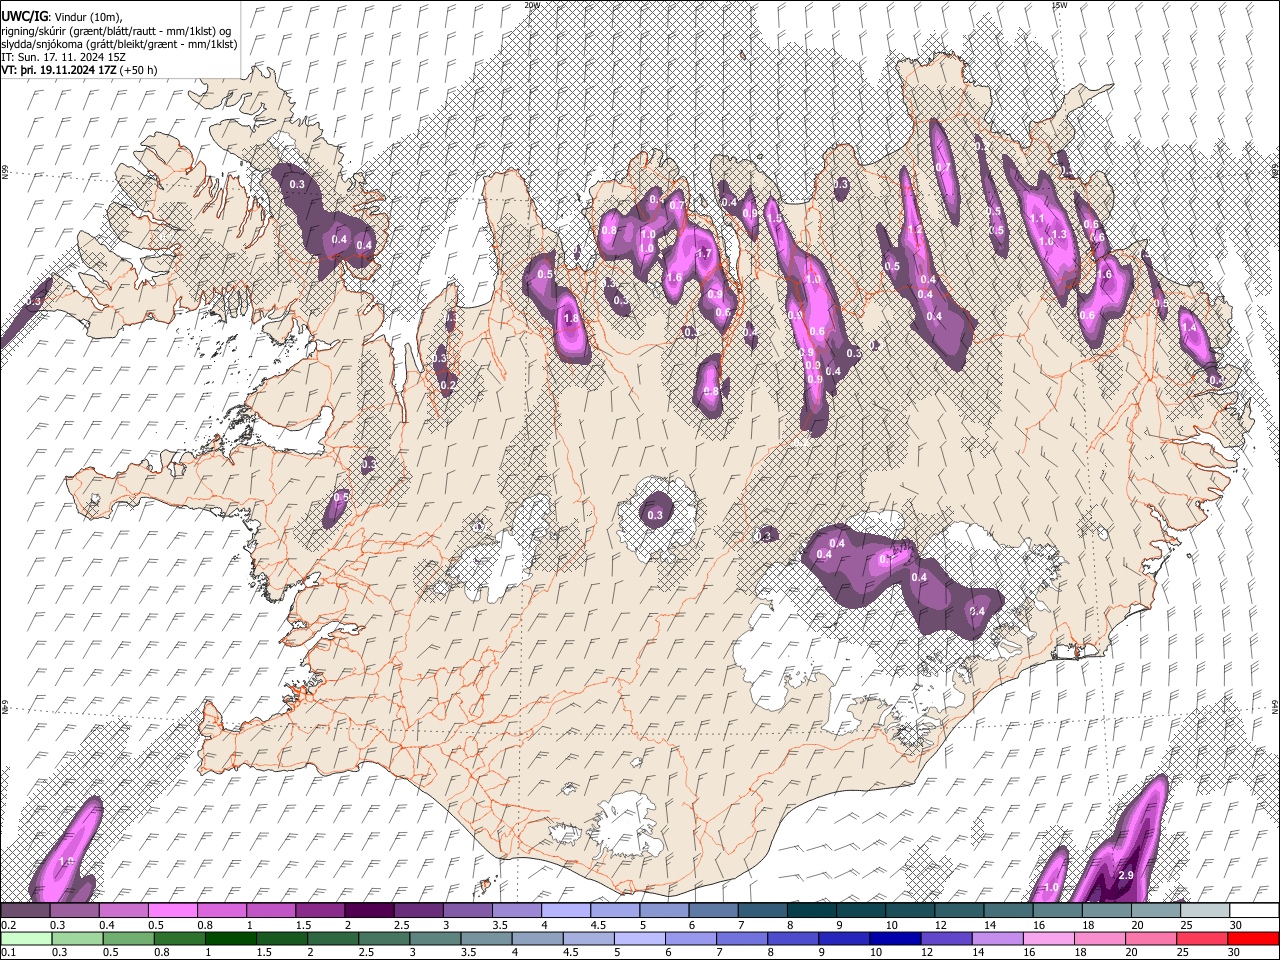Viewport: 1280px width, 960px height.
Task: Click the valid time line 'VT: þri. 19.11.2024 17Z (+50 h)'
Action: (x=79, y=70)
